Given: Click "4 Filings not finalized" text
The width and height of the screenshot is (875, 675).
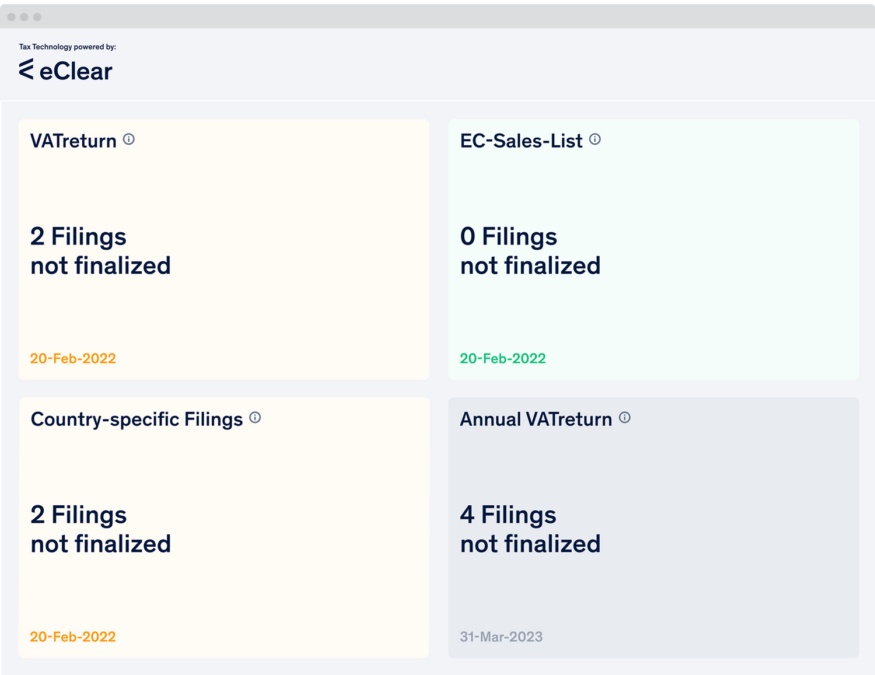Looking at the screenshot, I should [x=530, y=529].
